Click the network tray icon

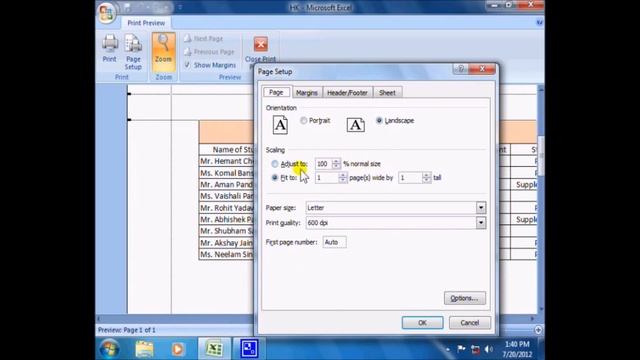(x=475, y=349)
